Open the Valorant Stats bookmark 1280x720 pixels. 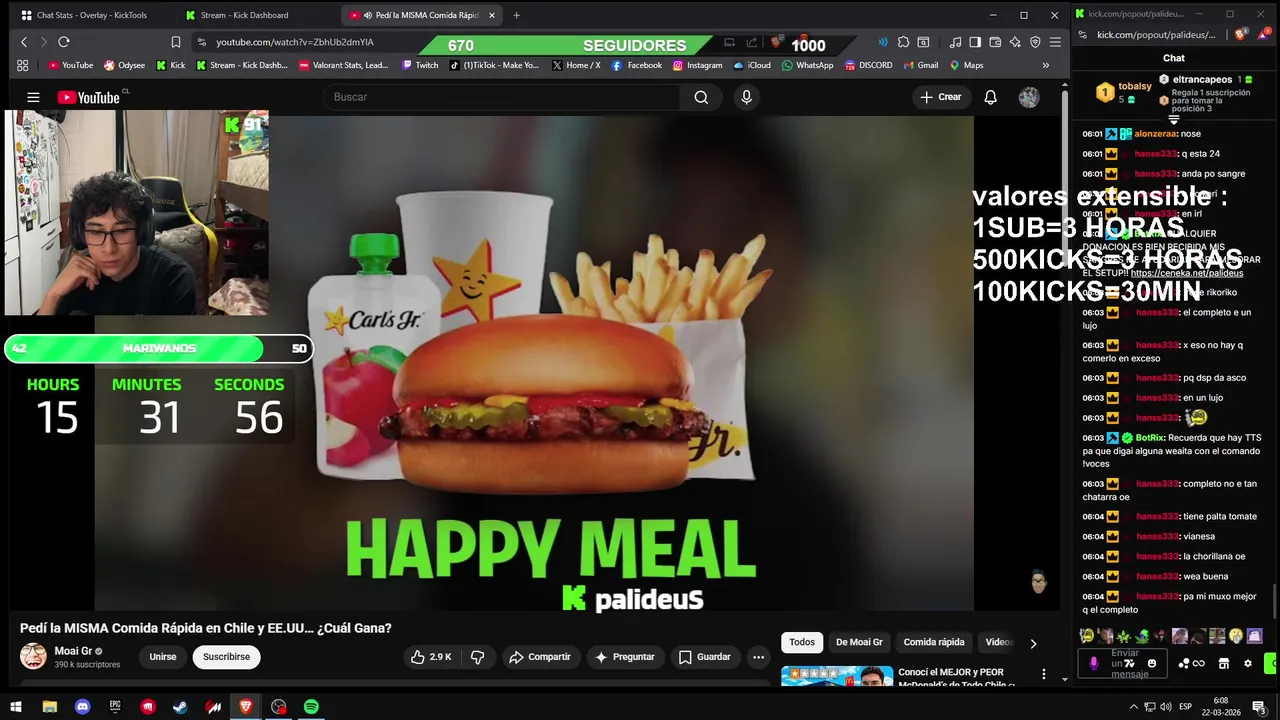coord(343,65)
